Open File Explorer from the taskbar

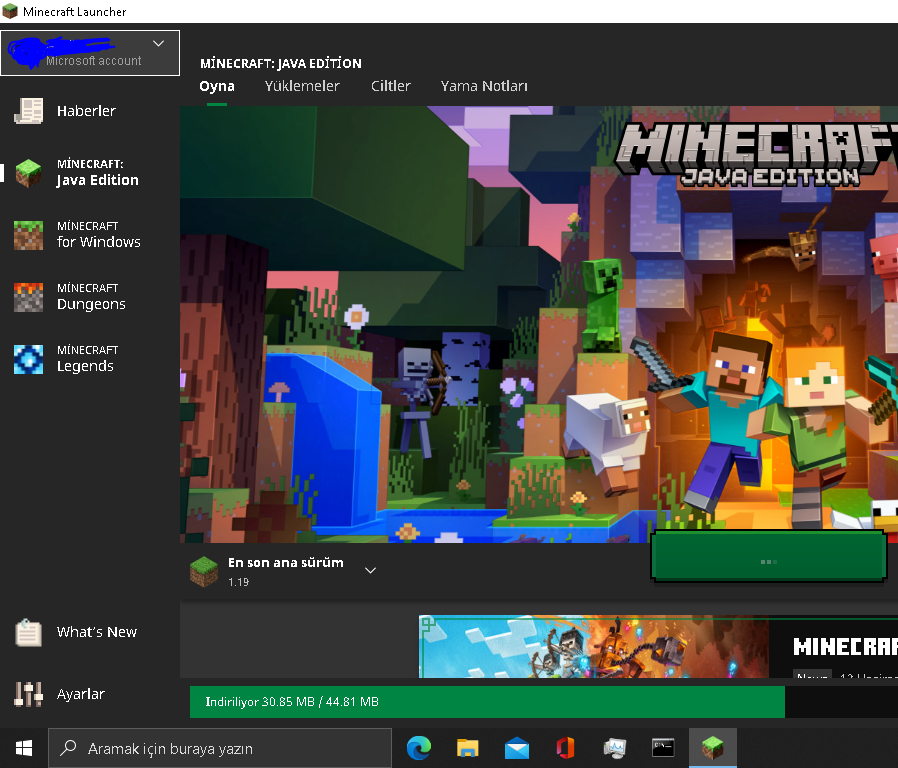tap(467, 749)
